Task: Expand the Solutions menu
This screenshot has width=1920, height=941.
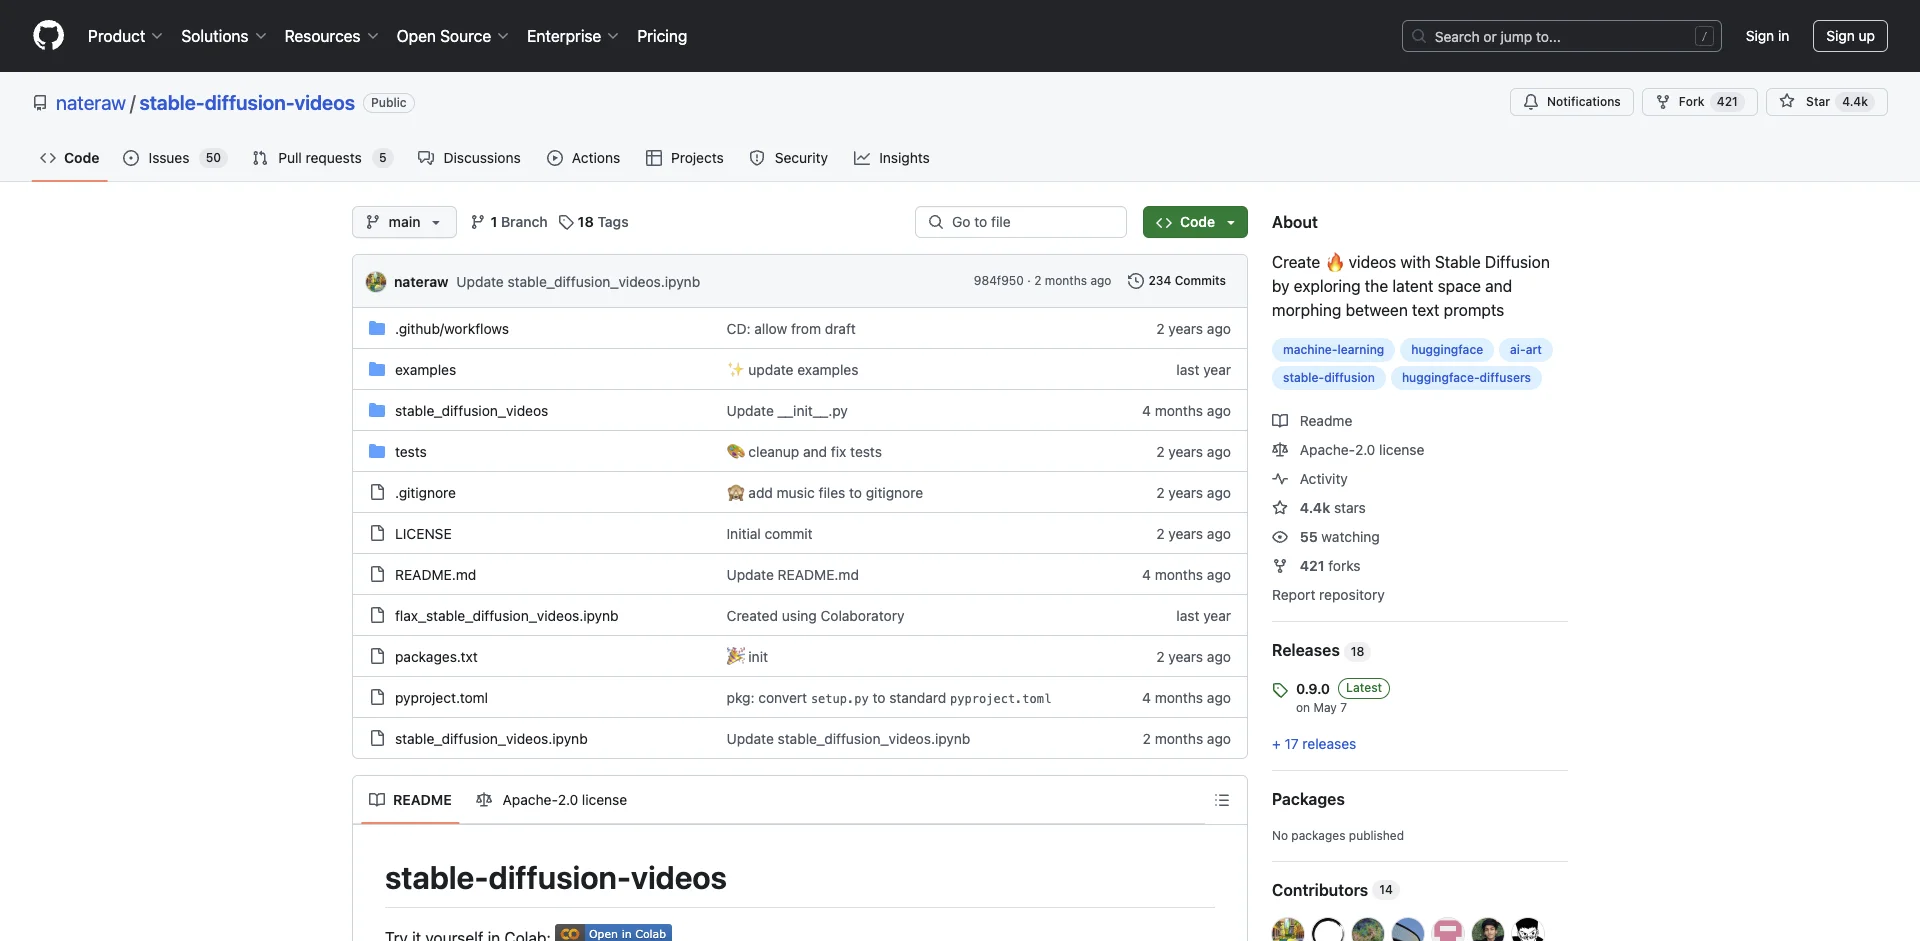Action: (224, 36)
